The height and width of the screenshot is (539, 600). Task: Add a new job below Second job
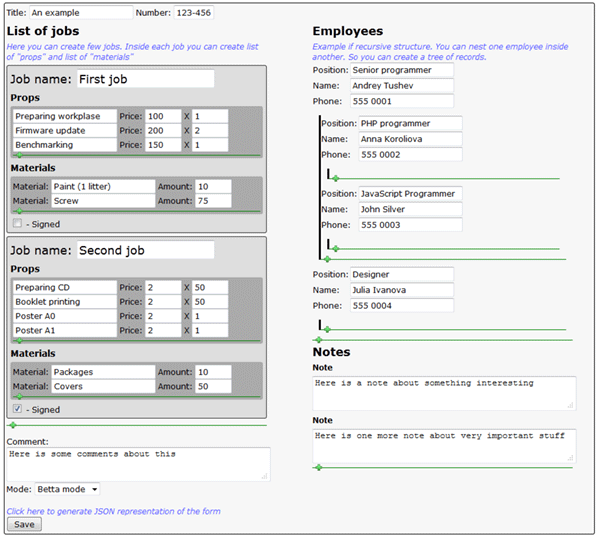(x=13, y=425)
